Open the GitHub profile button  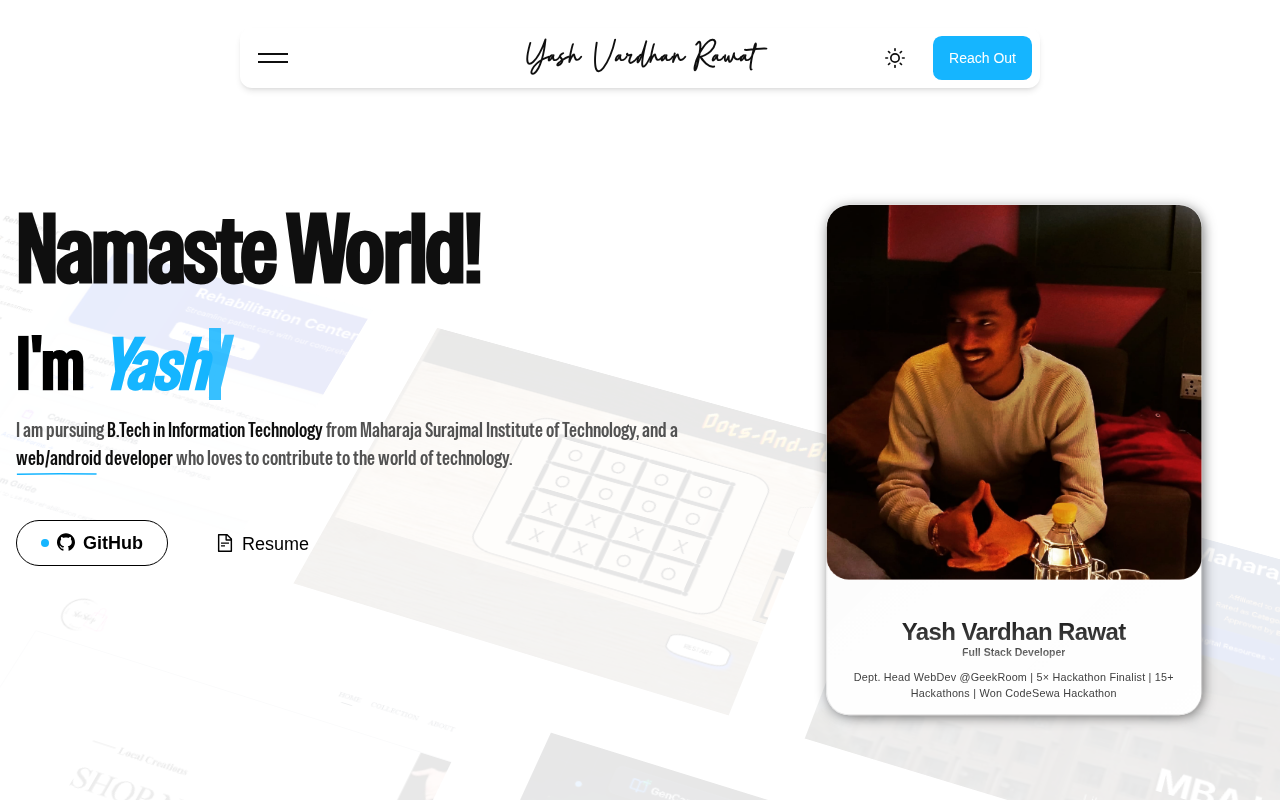tap(92, 543)
